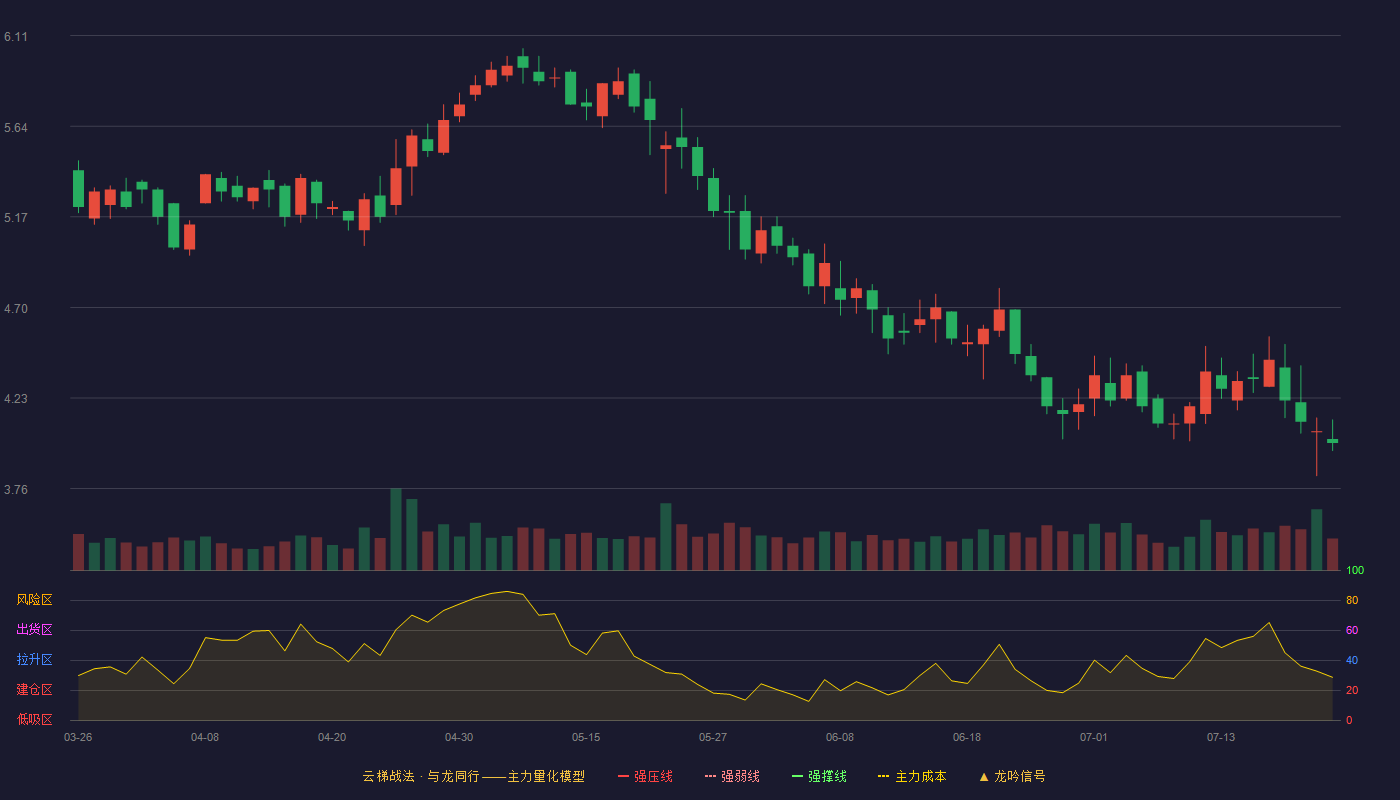Click the yellow dashed icon for 主力成本
Viewport: 1400px width, 800px height.
click(x=883, y=776)
